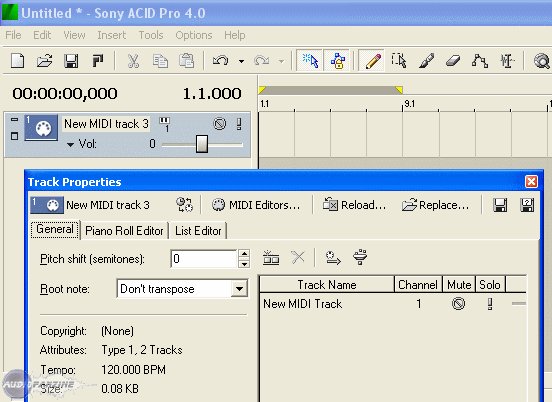Open the Edit menu
Image resolution: width=552 pixels, height=402 pixels.
click(42, 35)
